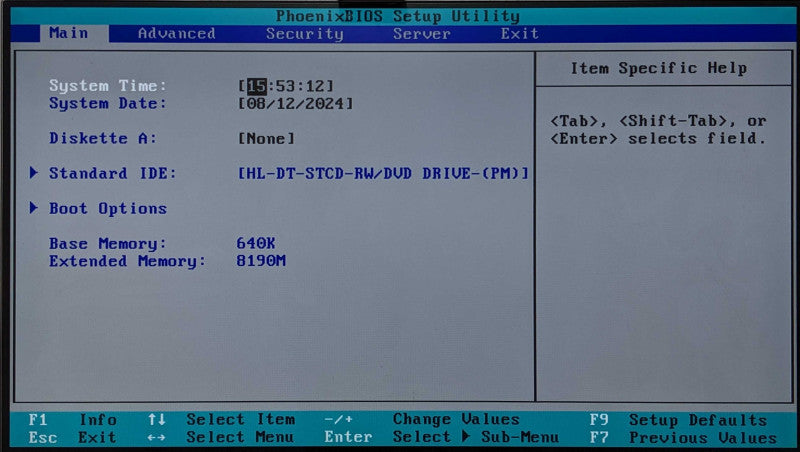
Task: Click the F1 Info hint
Action: [72, 420]
